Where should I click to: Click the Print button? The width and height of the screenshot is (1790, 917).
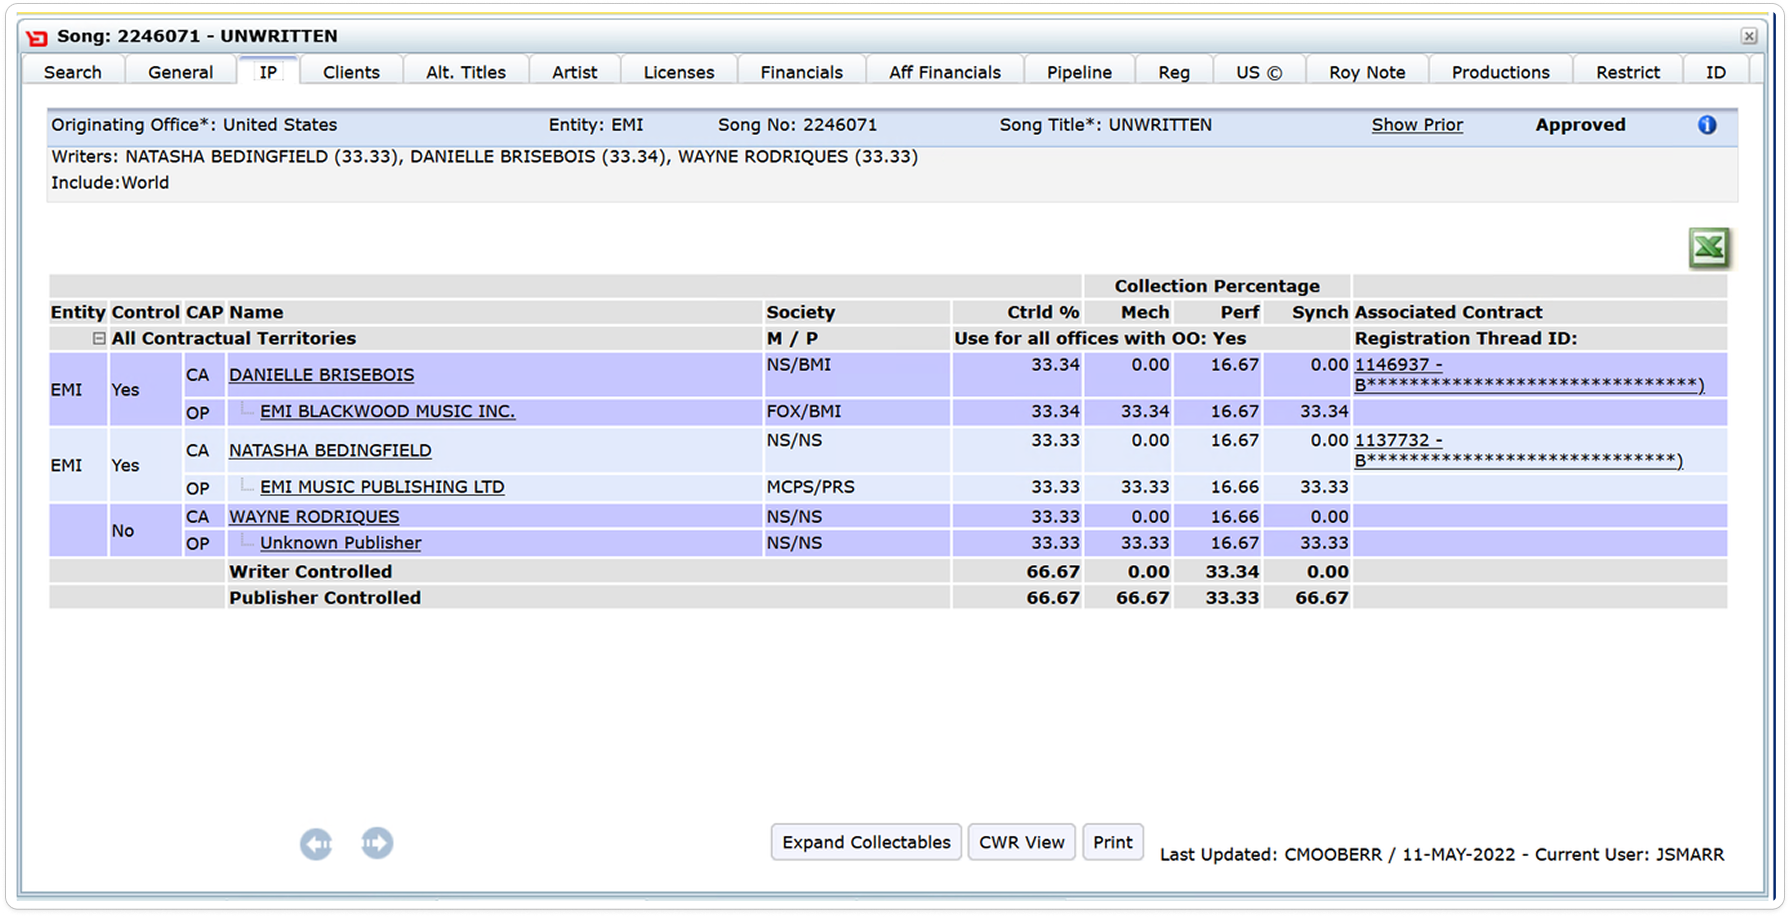click(x=1113, y=842)
